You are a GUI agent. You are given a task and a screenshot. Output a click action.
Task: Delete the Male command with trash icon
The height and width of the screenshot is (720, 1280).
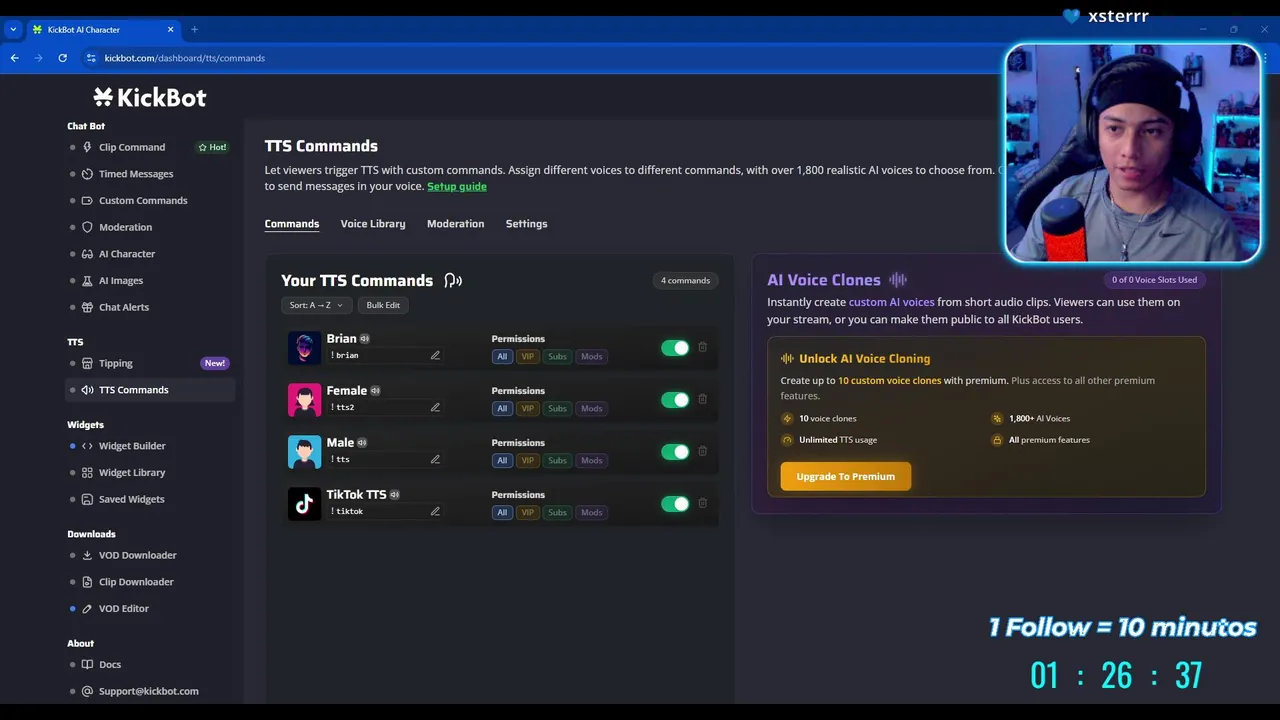click(702, 451)
